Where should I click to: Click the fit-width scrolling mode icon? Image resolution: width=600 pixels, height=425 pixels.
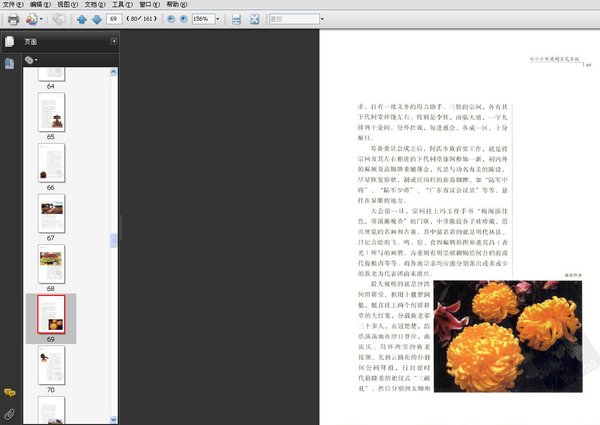click(237, 19)
